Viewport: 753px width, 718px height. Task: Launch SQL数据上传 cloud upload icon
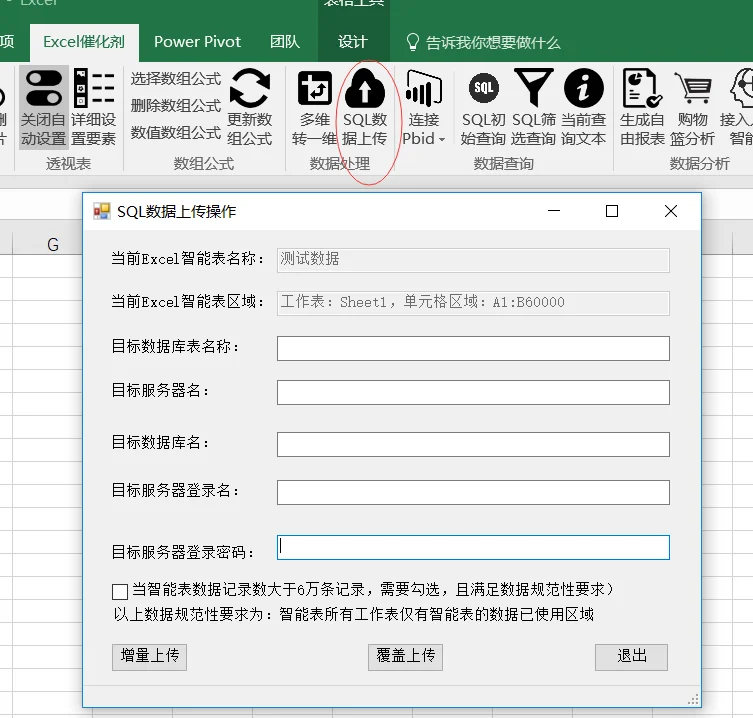(x=365, y=108)
